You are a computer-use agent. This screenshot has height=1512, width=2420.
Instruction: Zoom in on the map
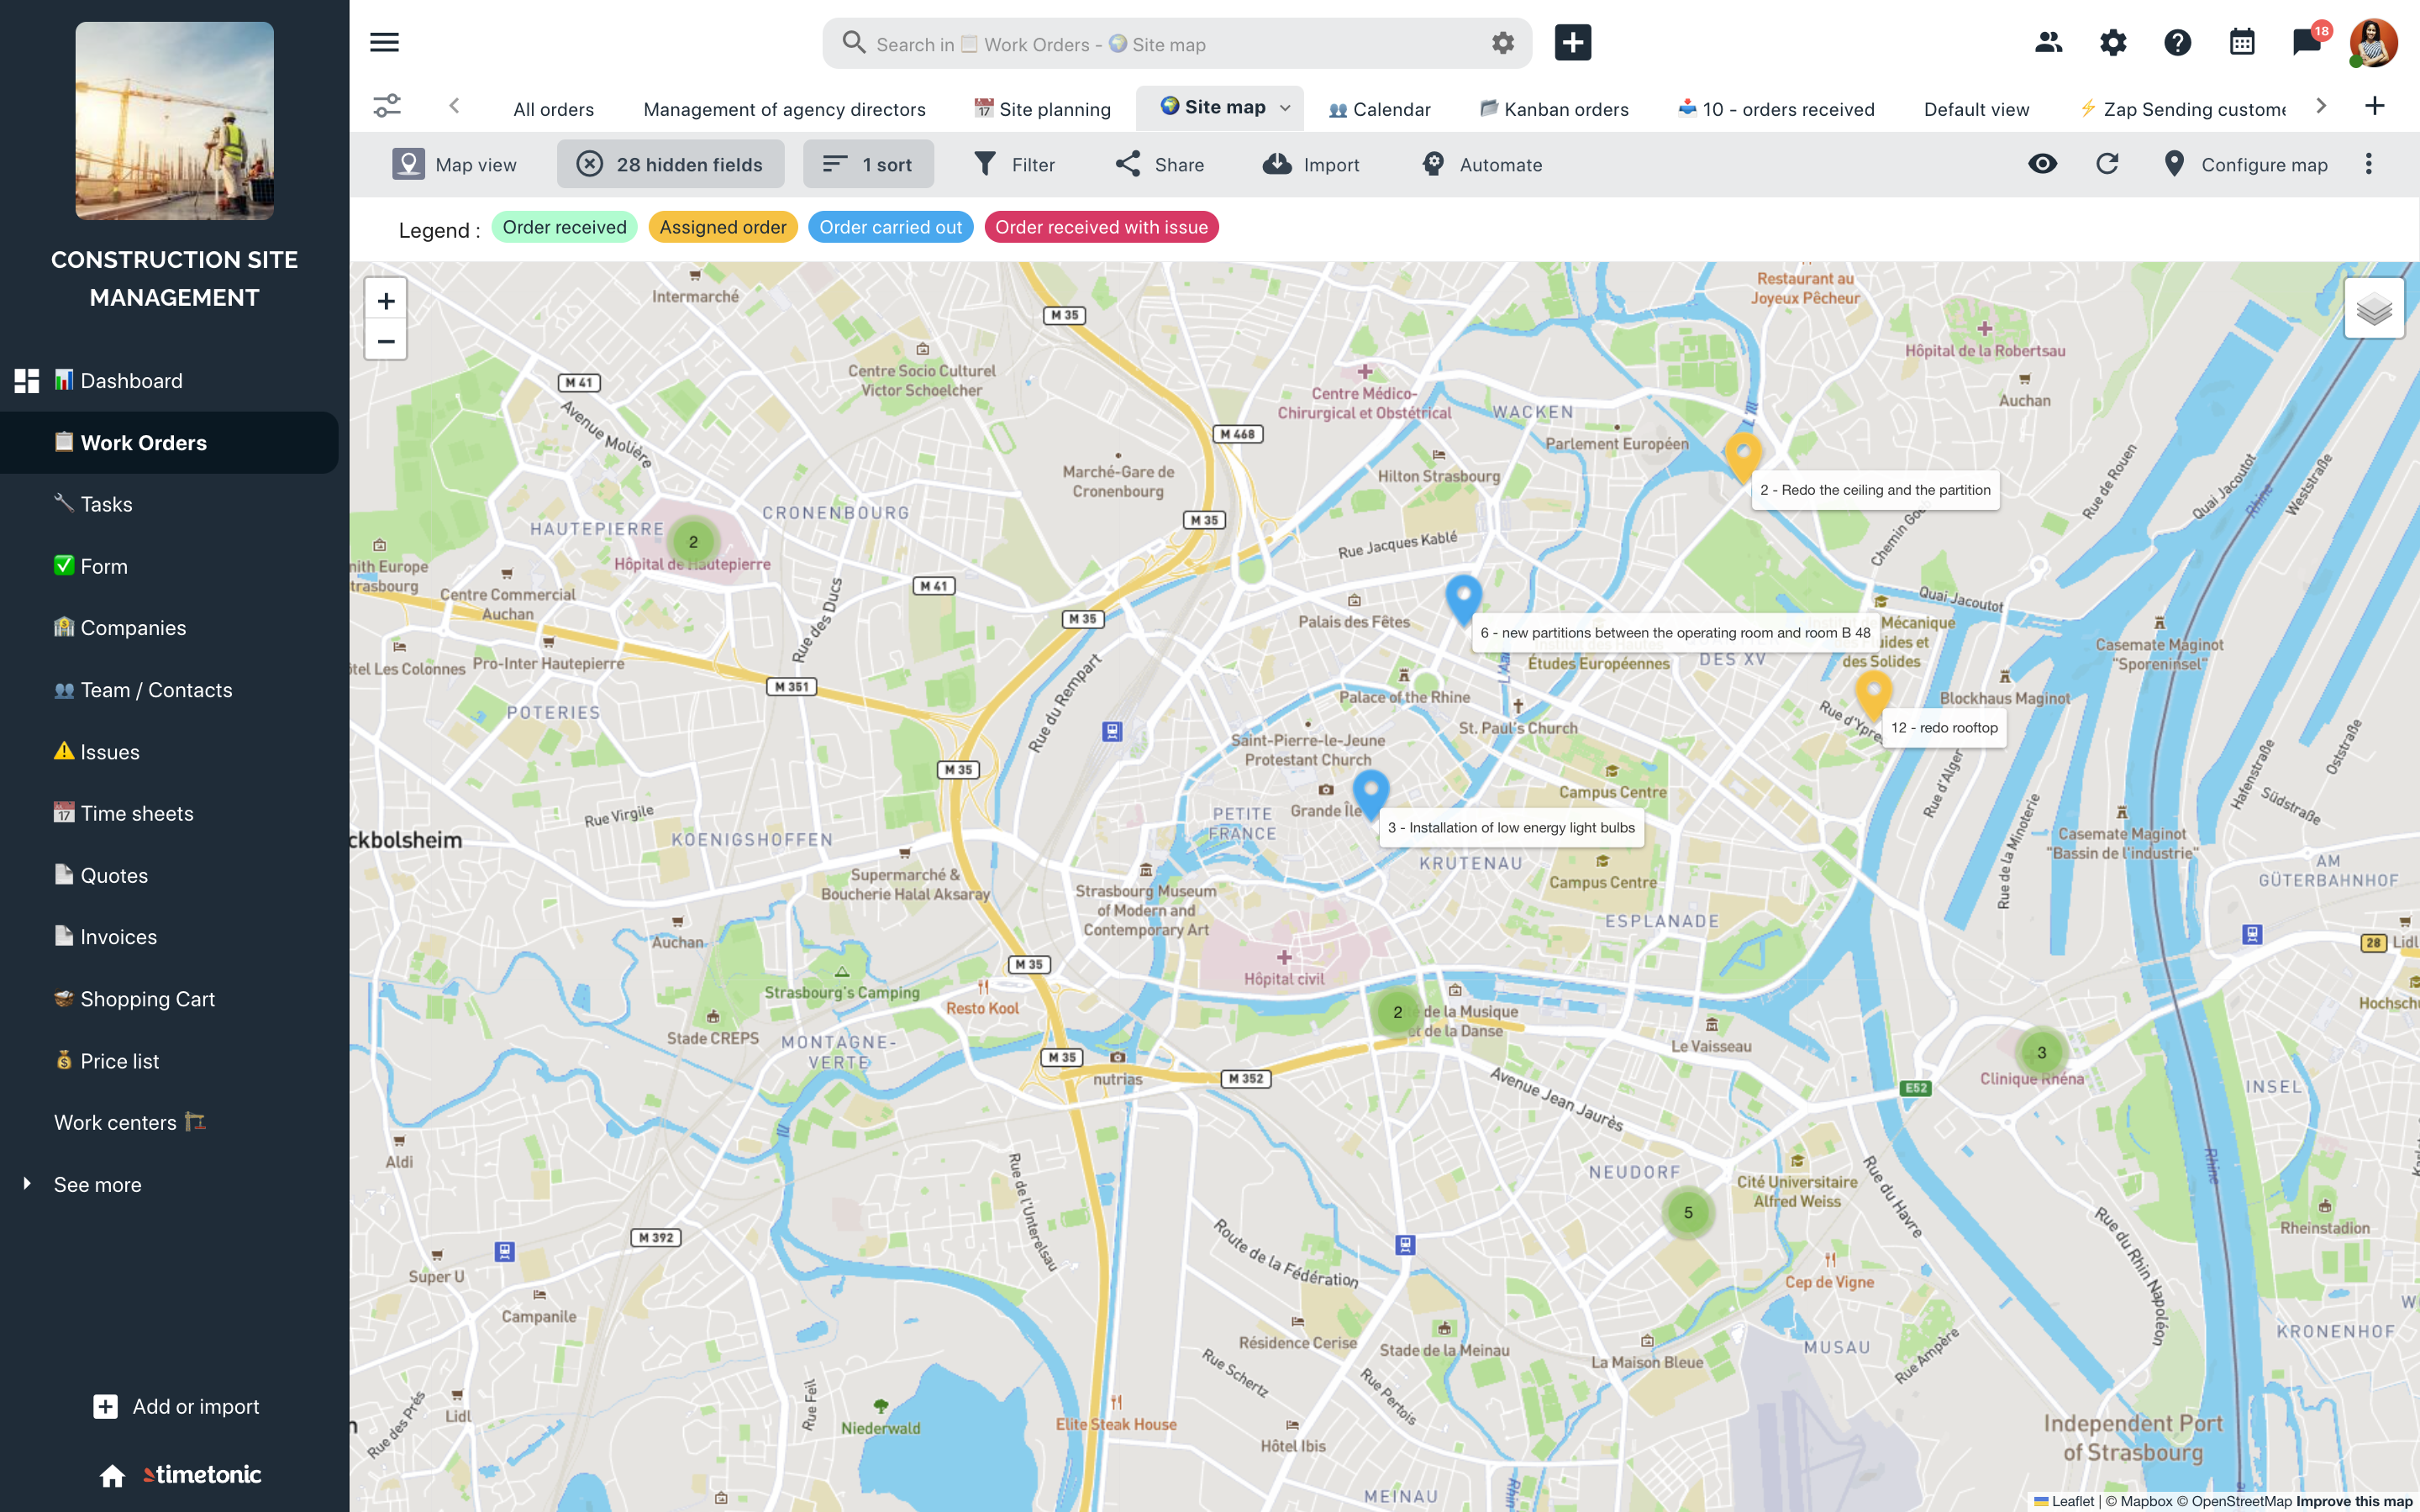tap(386, 301)
